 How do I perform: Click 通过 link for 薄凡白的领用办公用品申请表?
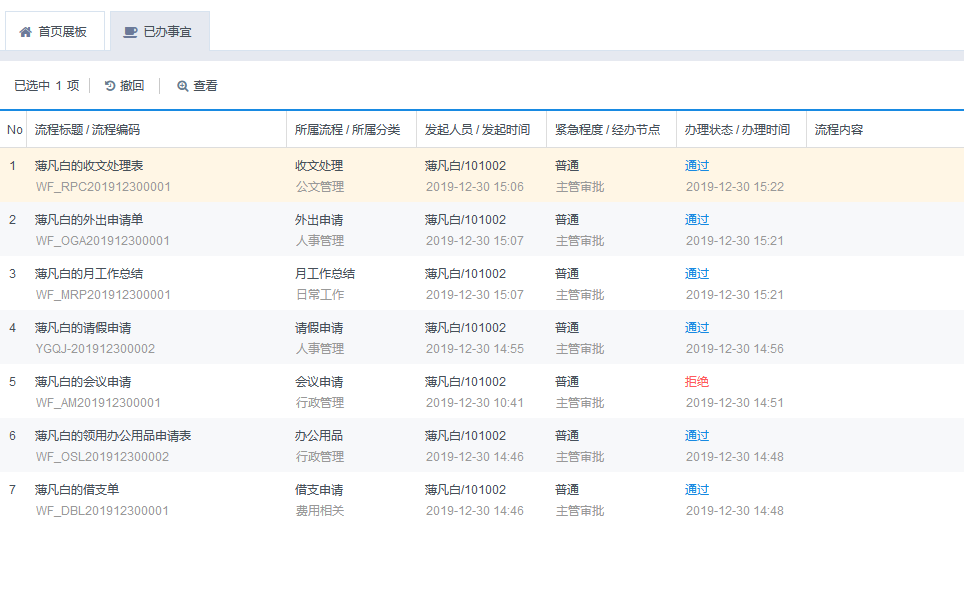coord(697,436)
